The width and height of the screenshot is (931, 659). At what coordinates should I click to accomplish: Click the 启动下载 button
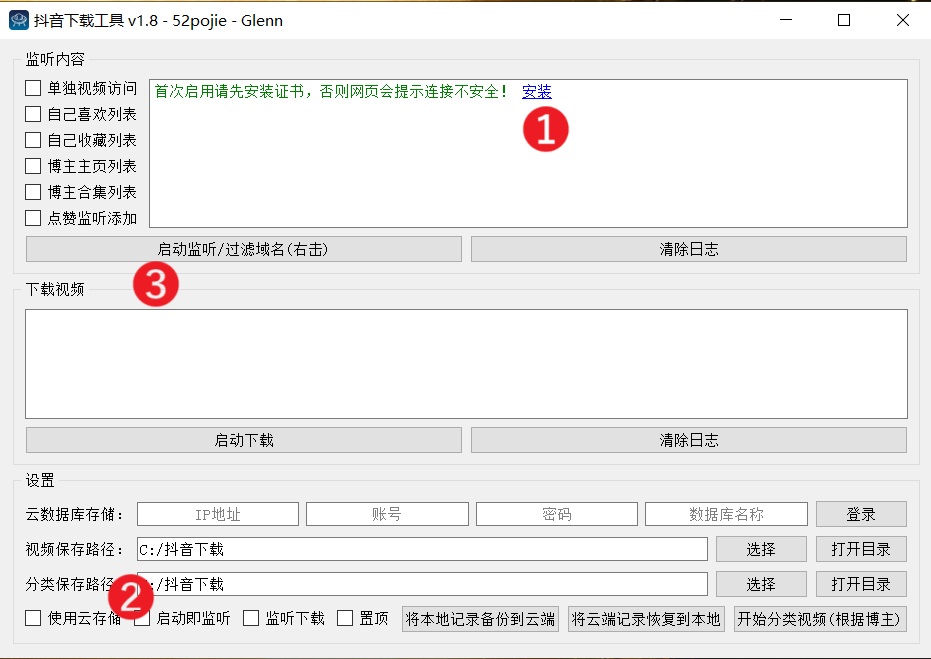[x=243, y=441]
